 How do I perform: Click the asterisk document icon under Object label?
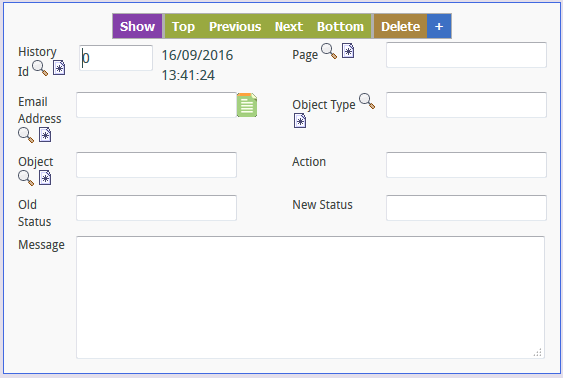(x=45, y=178)
